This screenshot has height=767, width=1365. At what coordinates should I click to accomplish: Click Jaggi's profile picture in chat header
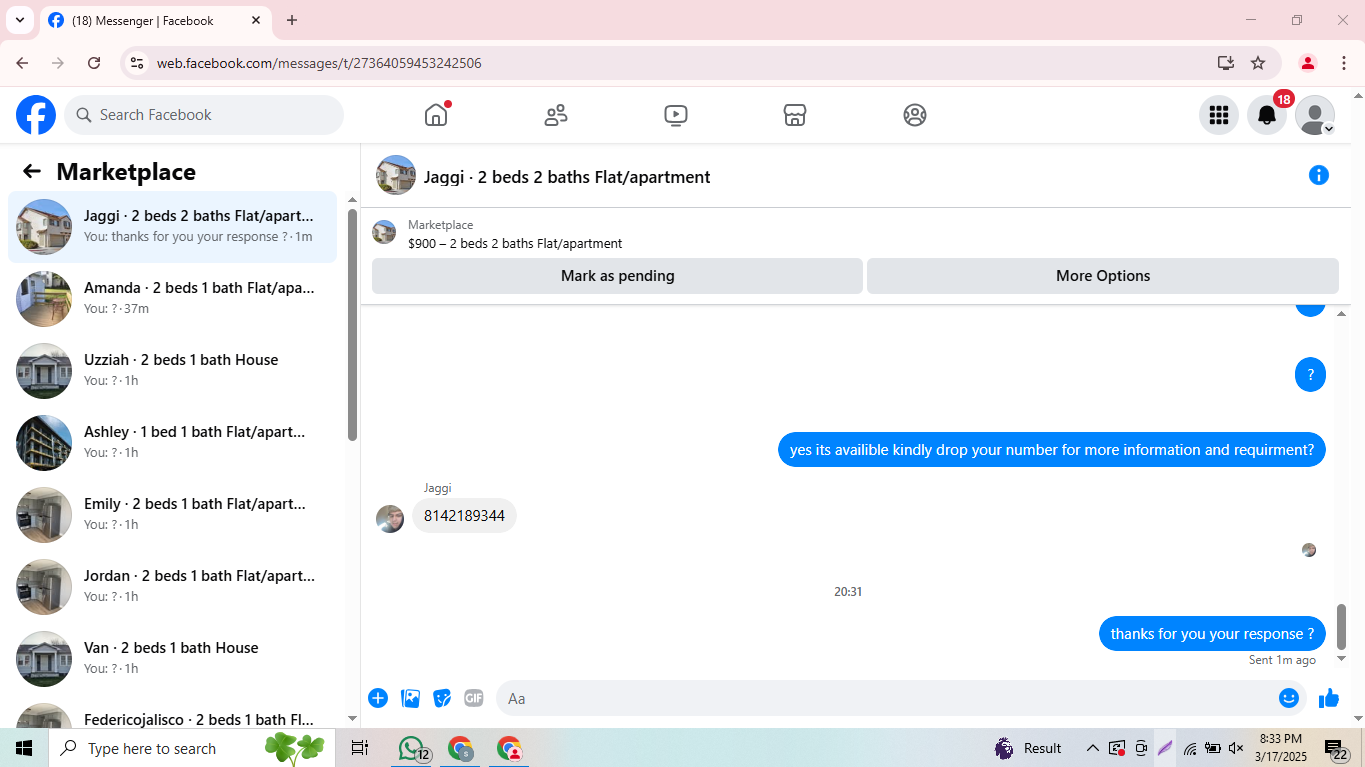pyautogui.click(x=396, y=175)
